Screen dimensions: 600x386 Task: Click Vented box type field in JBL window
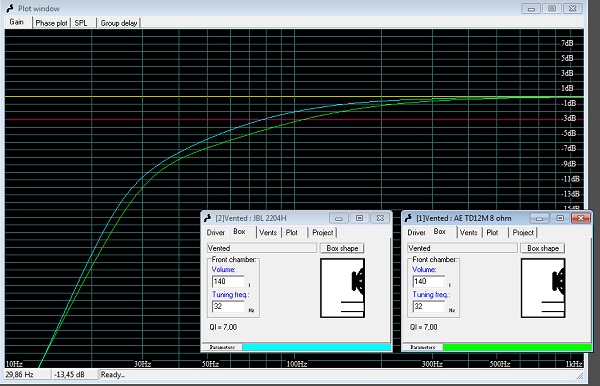pos(262,248)
